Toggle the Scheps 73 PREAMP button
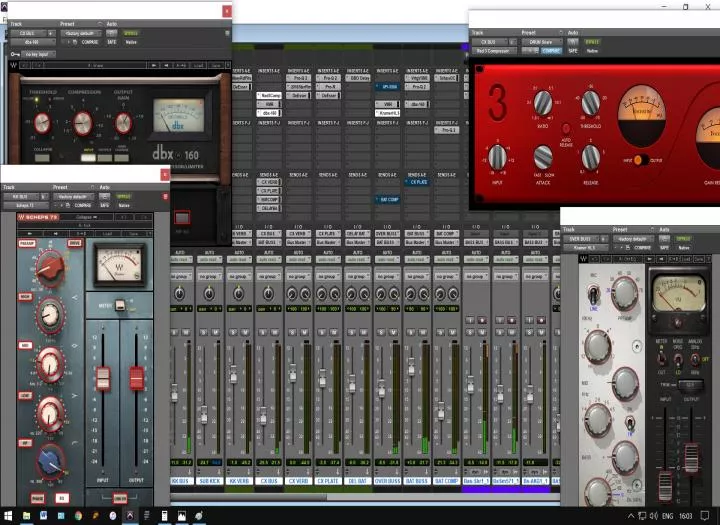The image size is (720, 525). (27, 243)
